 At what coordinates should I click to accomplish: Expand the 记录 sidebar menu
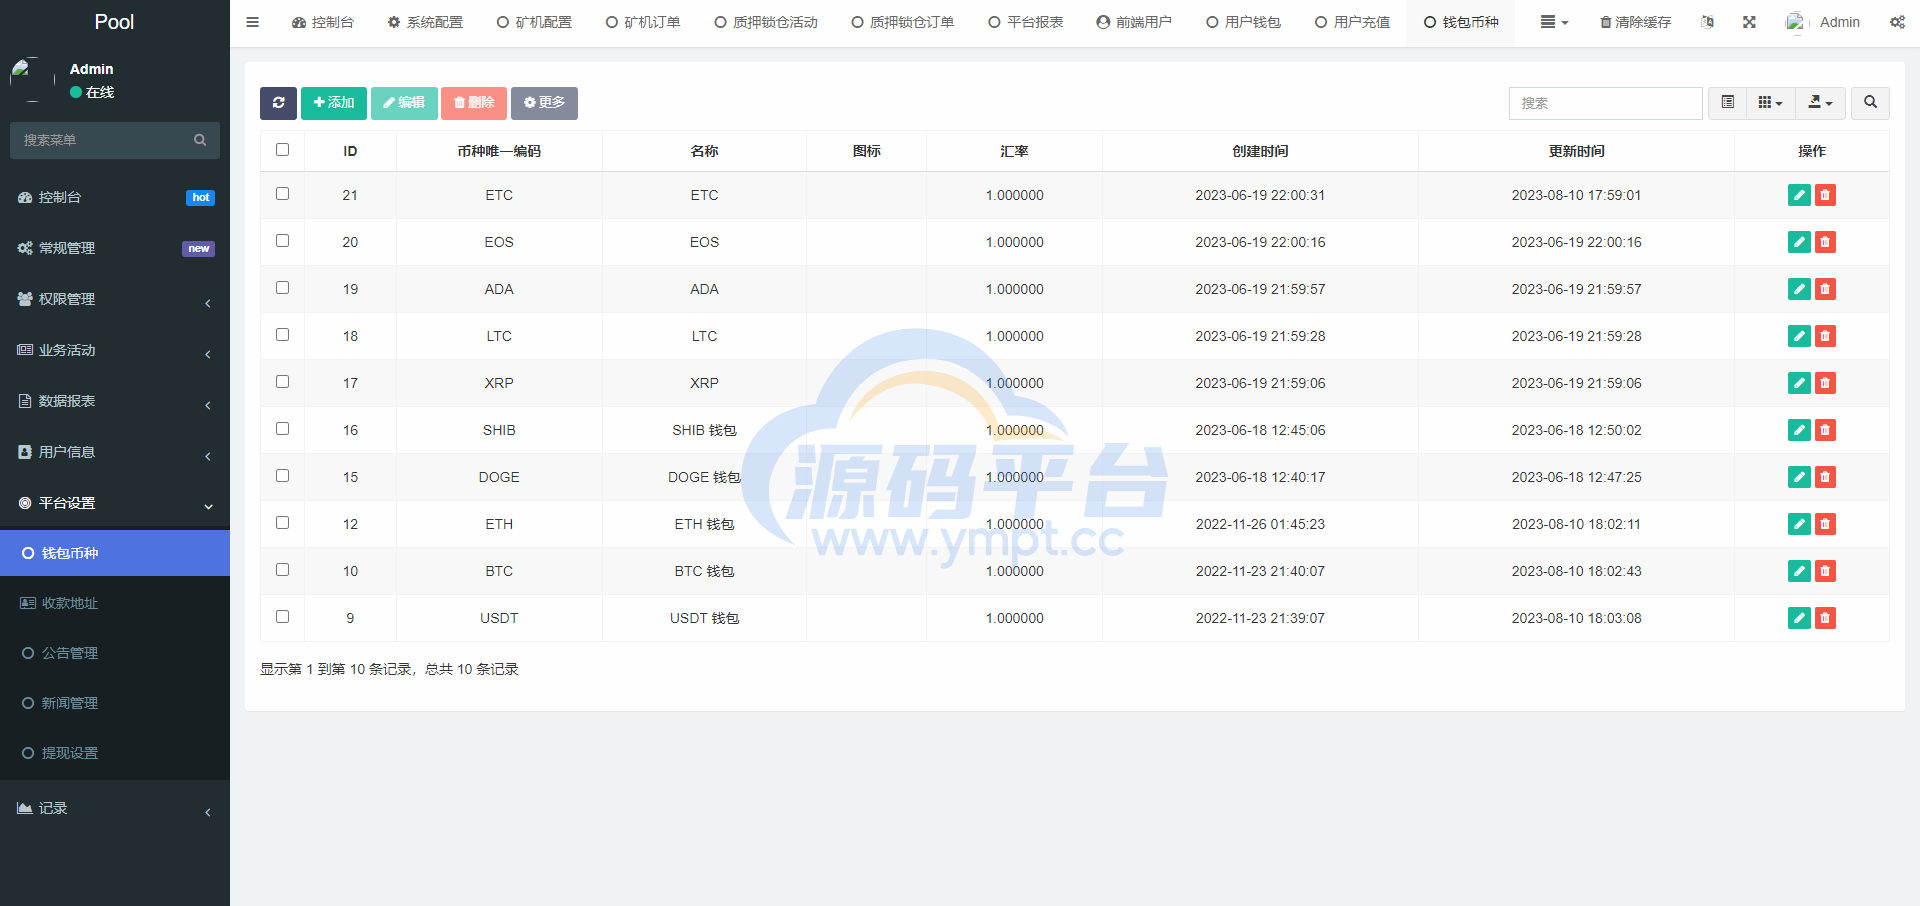click(x=115, y=808)
